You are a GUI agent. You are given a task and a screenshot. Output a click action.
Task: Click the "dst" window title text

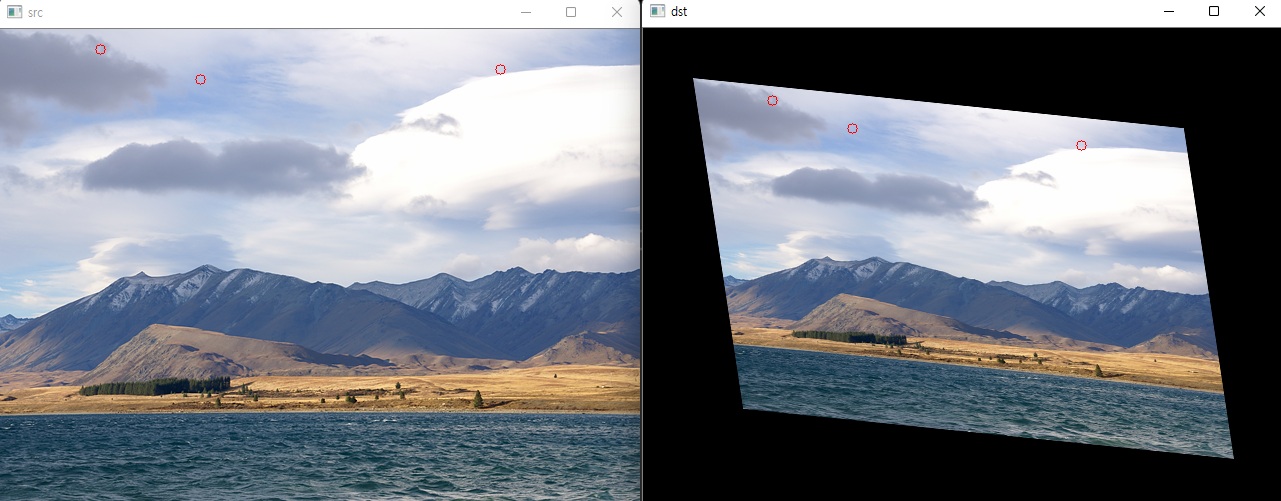tap(679, 12)
